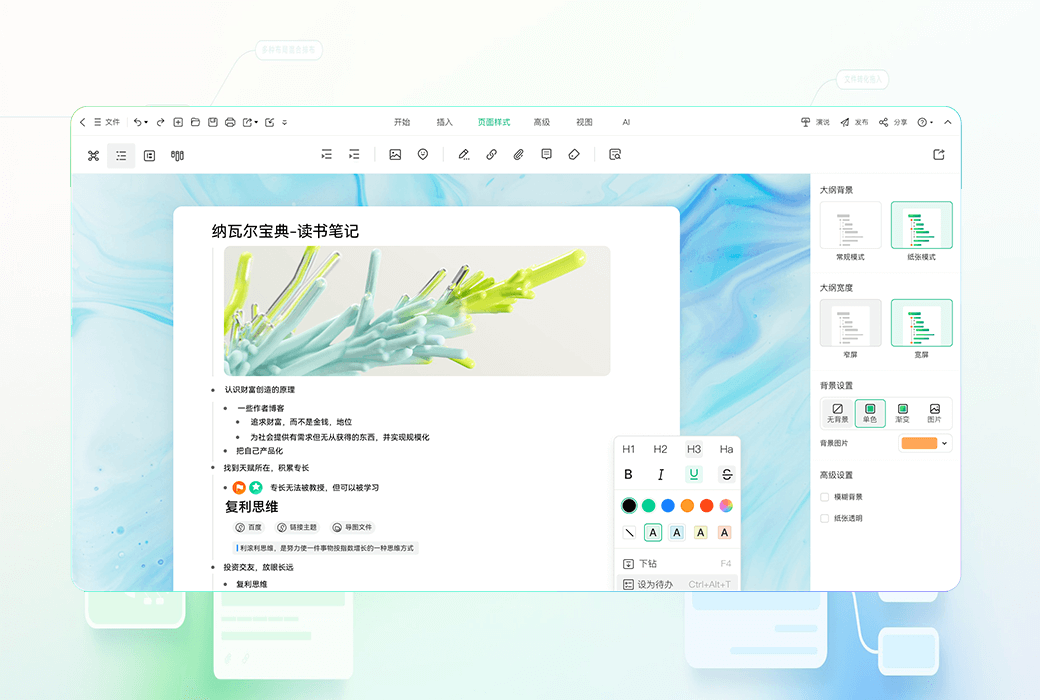The width and height of the screenshot is (1040, 700).
Task: Select the outline list view icon
Action: pos(121,155)
